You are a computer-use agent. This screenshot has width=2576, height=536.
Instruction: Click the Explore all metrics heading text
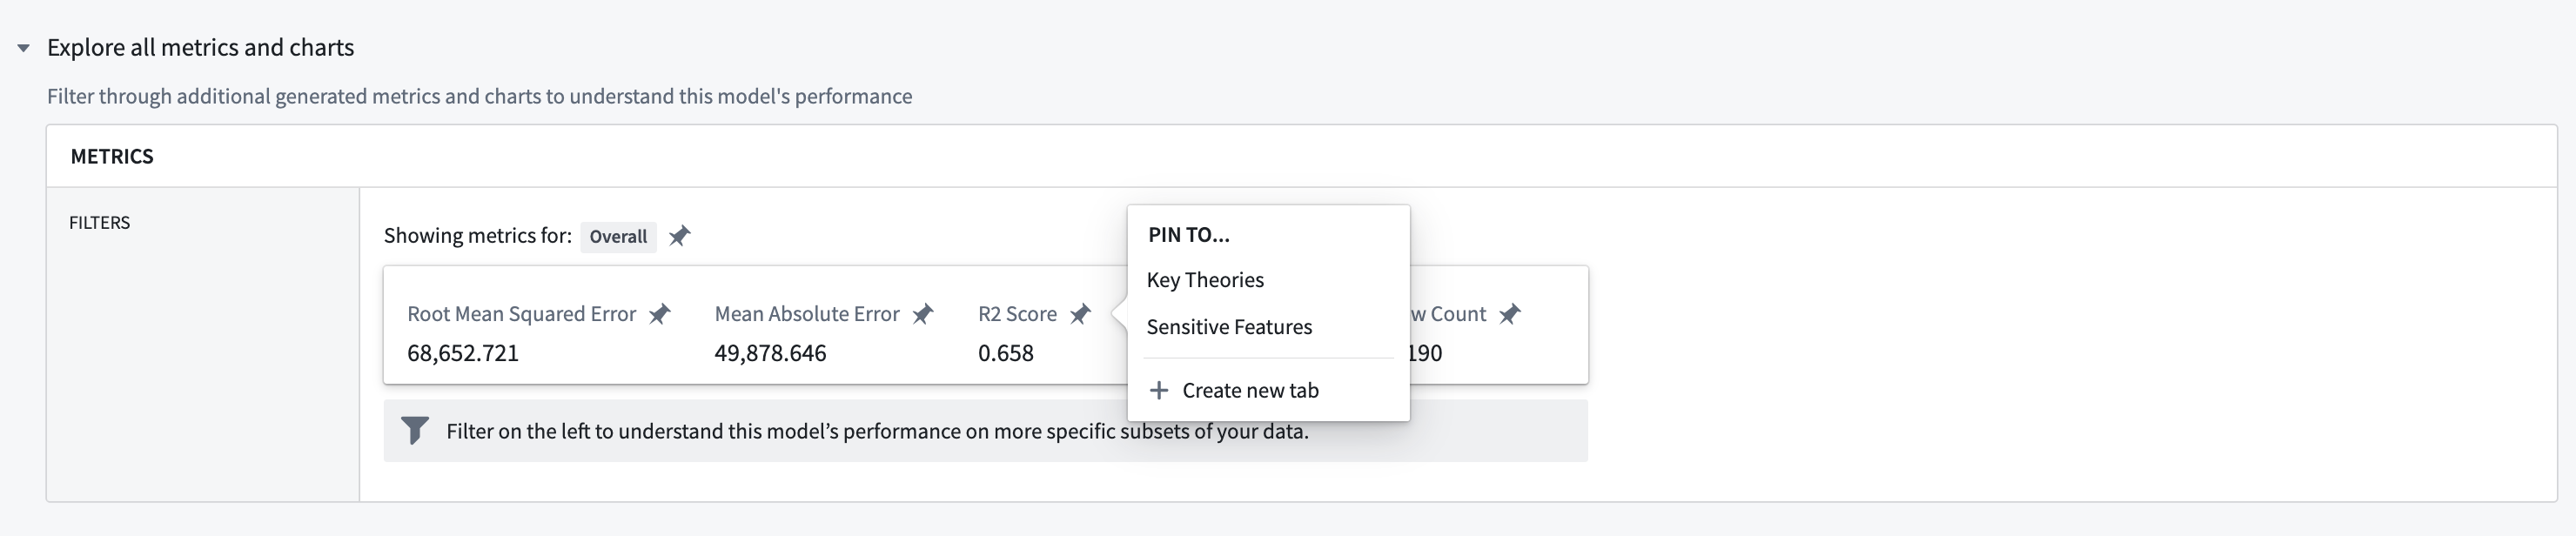[201, 48]
